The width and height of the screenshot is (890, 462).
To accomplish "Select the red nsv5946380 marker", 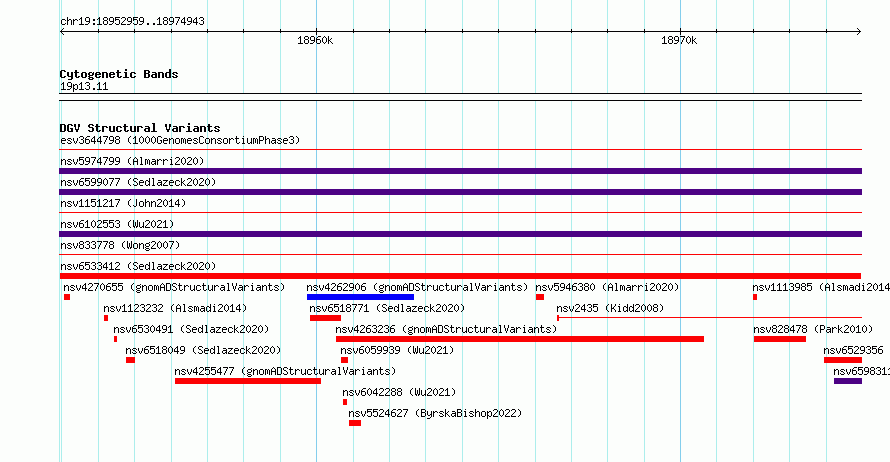I will pos(540,297).
